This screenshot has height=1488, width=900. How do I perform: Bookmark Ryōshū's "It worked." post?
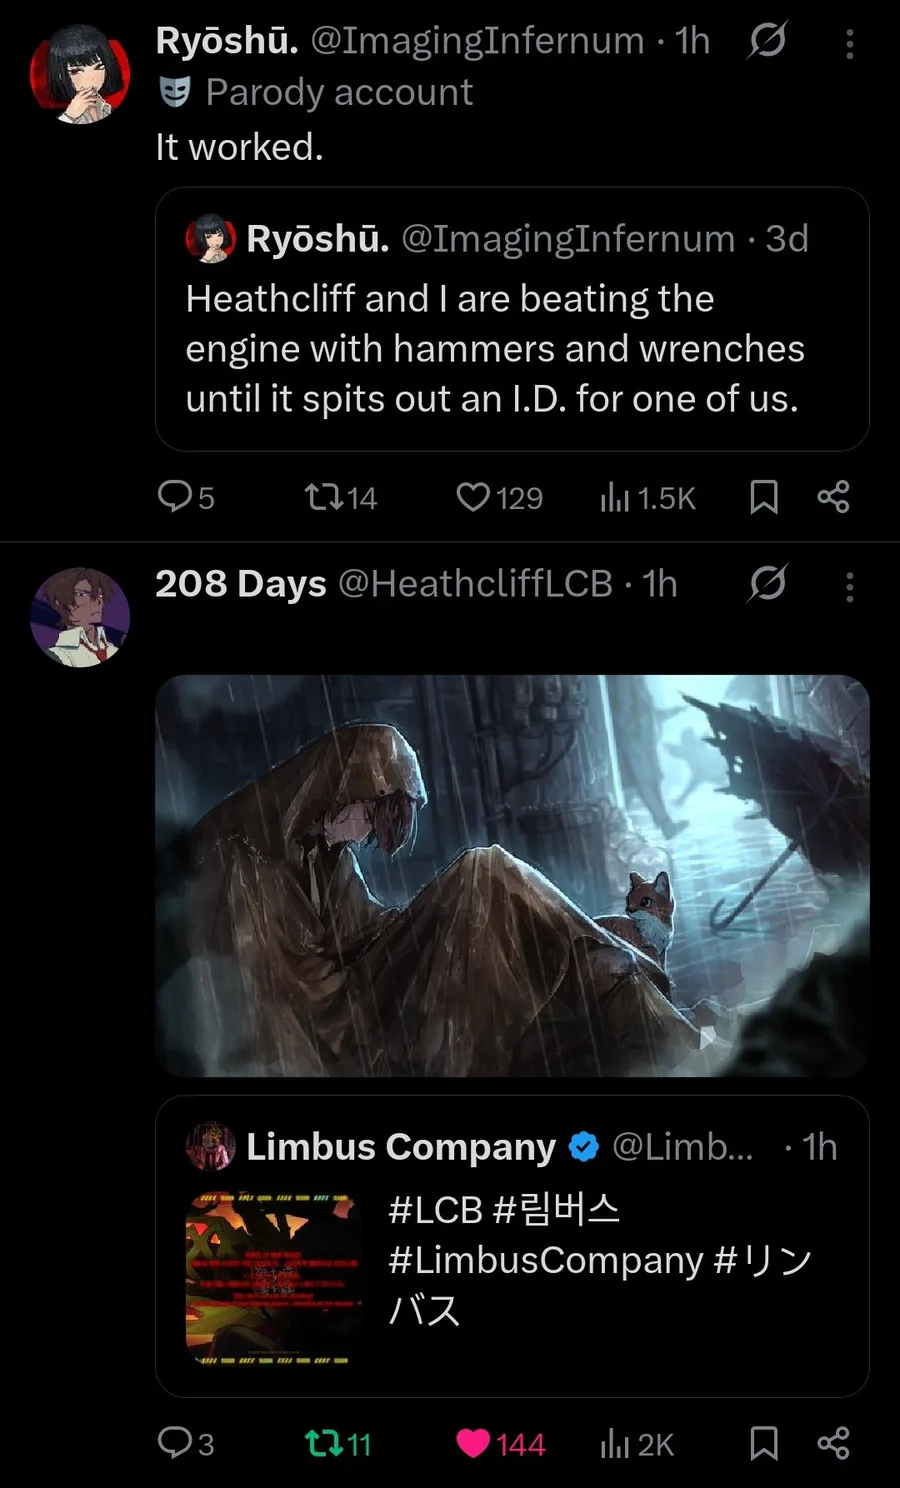pos(764,497)
